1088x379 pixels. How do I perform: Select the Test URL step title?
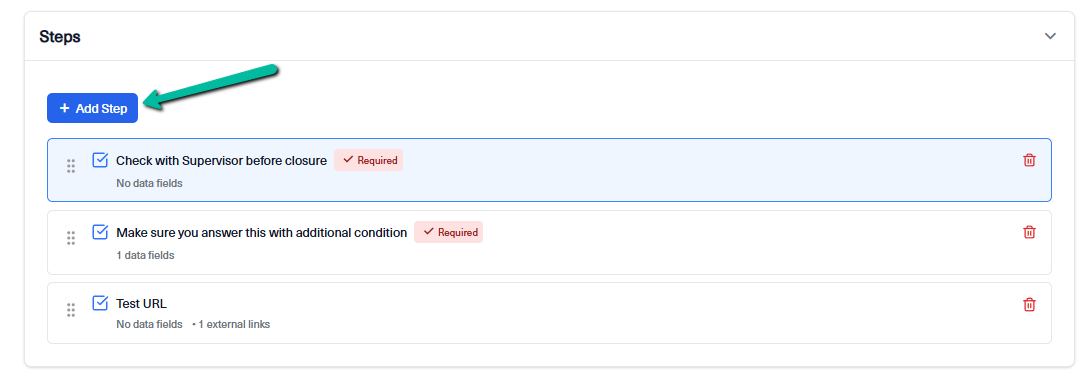[x=142, y=304]
